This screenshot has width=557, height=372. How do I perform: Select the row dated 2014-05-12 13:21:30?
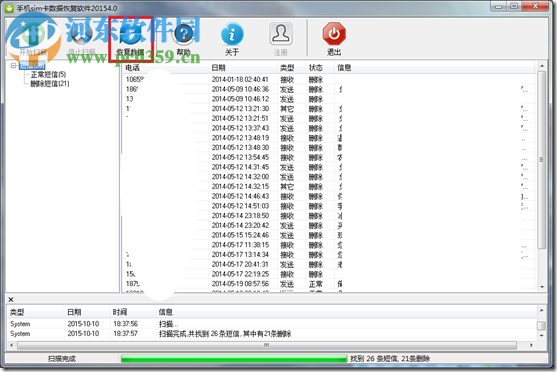(x=329, y=108)
